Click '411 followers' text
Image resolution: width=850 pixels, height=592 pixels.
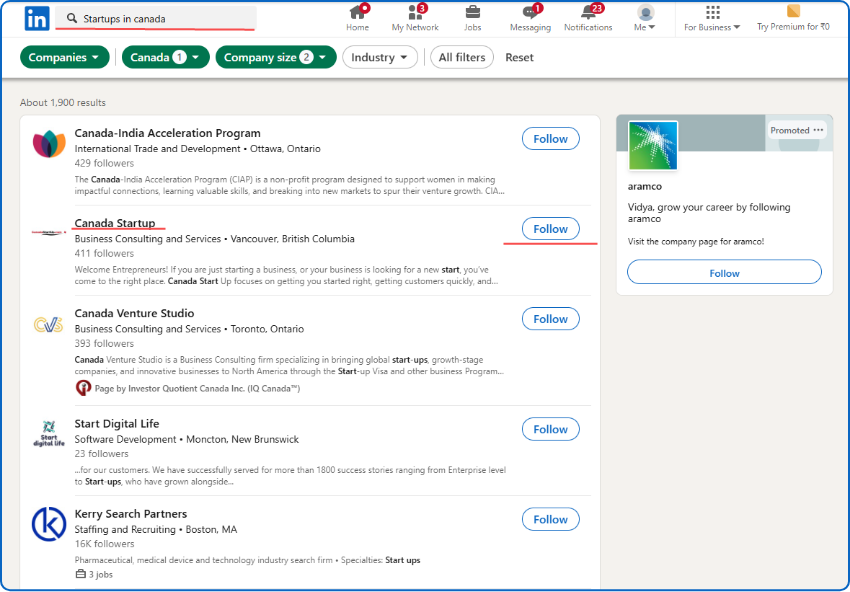tap(104, 253)
